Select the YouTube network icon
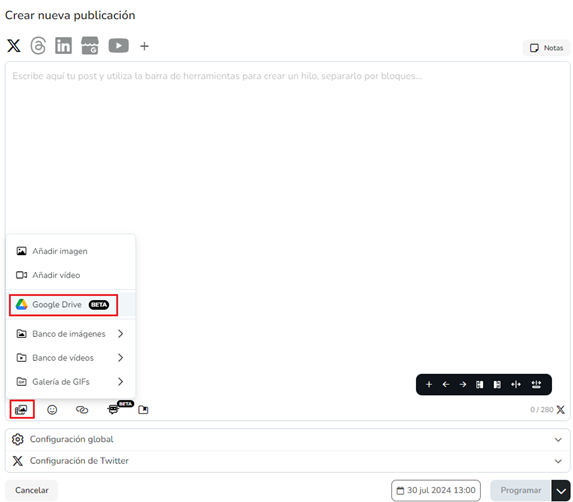 coord(118,46)
